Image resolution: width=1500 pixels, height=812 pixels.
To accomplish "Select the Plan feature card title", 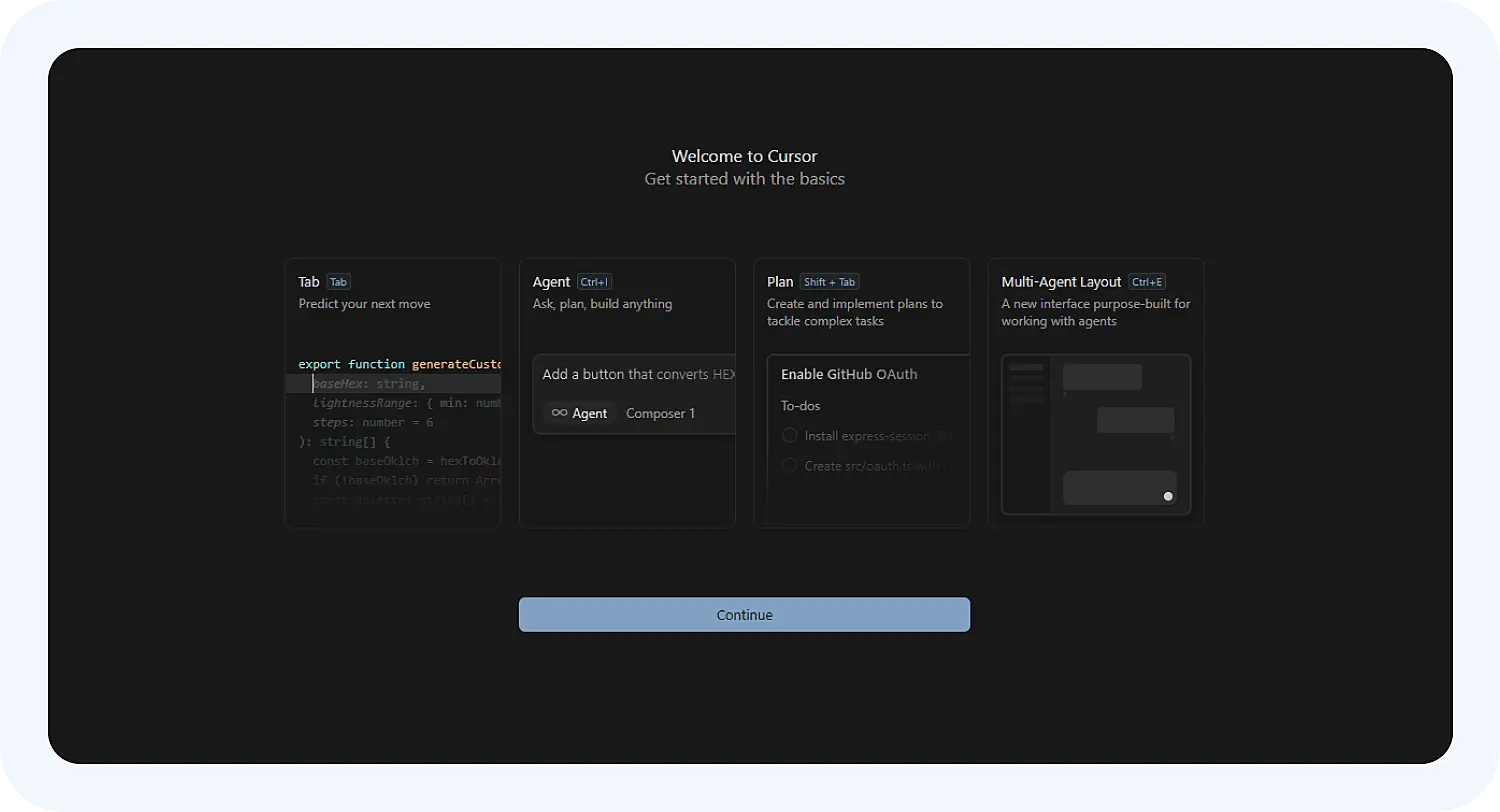I will 780,282.
